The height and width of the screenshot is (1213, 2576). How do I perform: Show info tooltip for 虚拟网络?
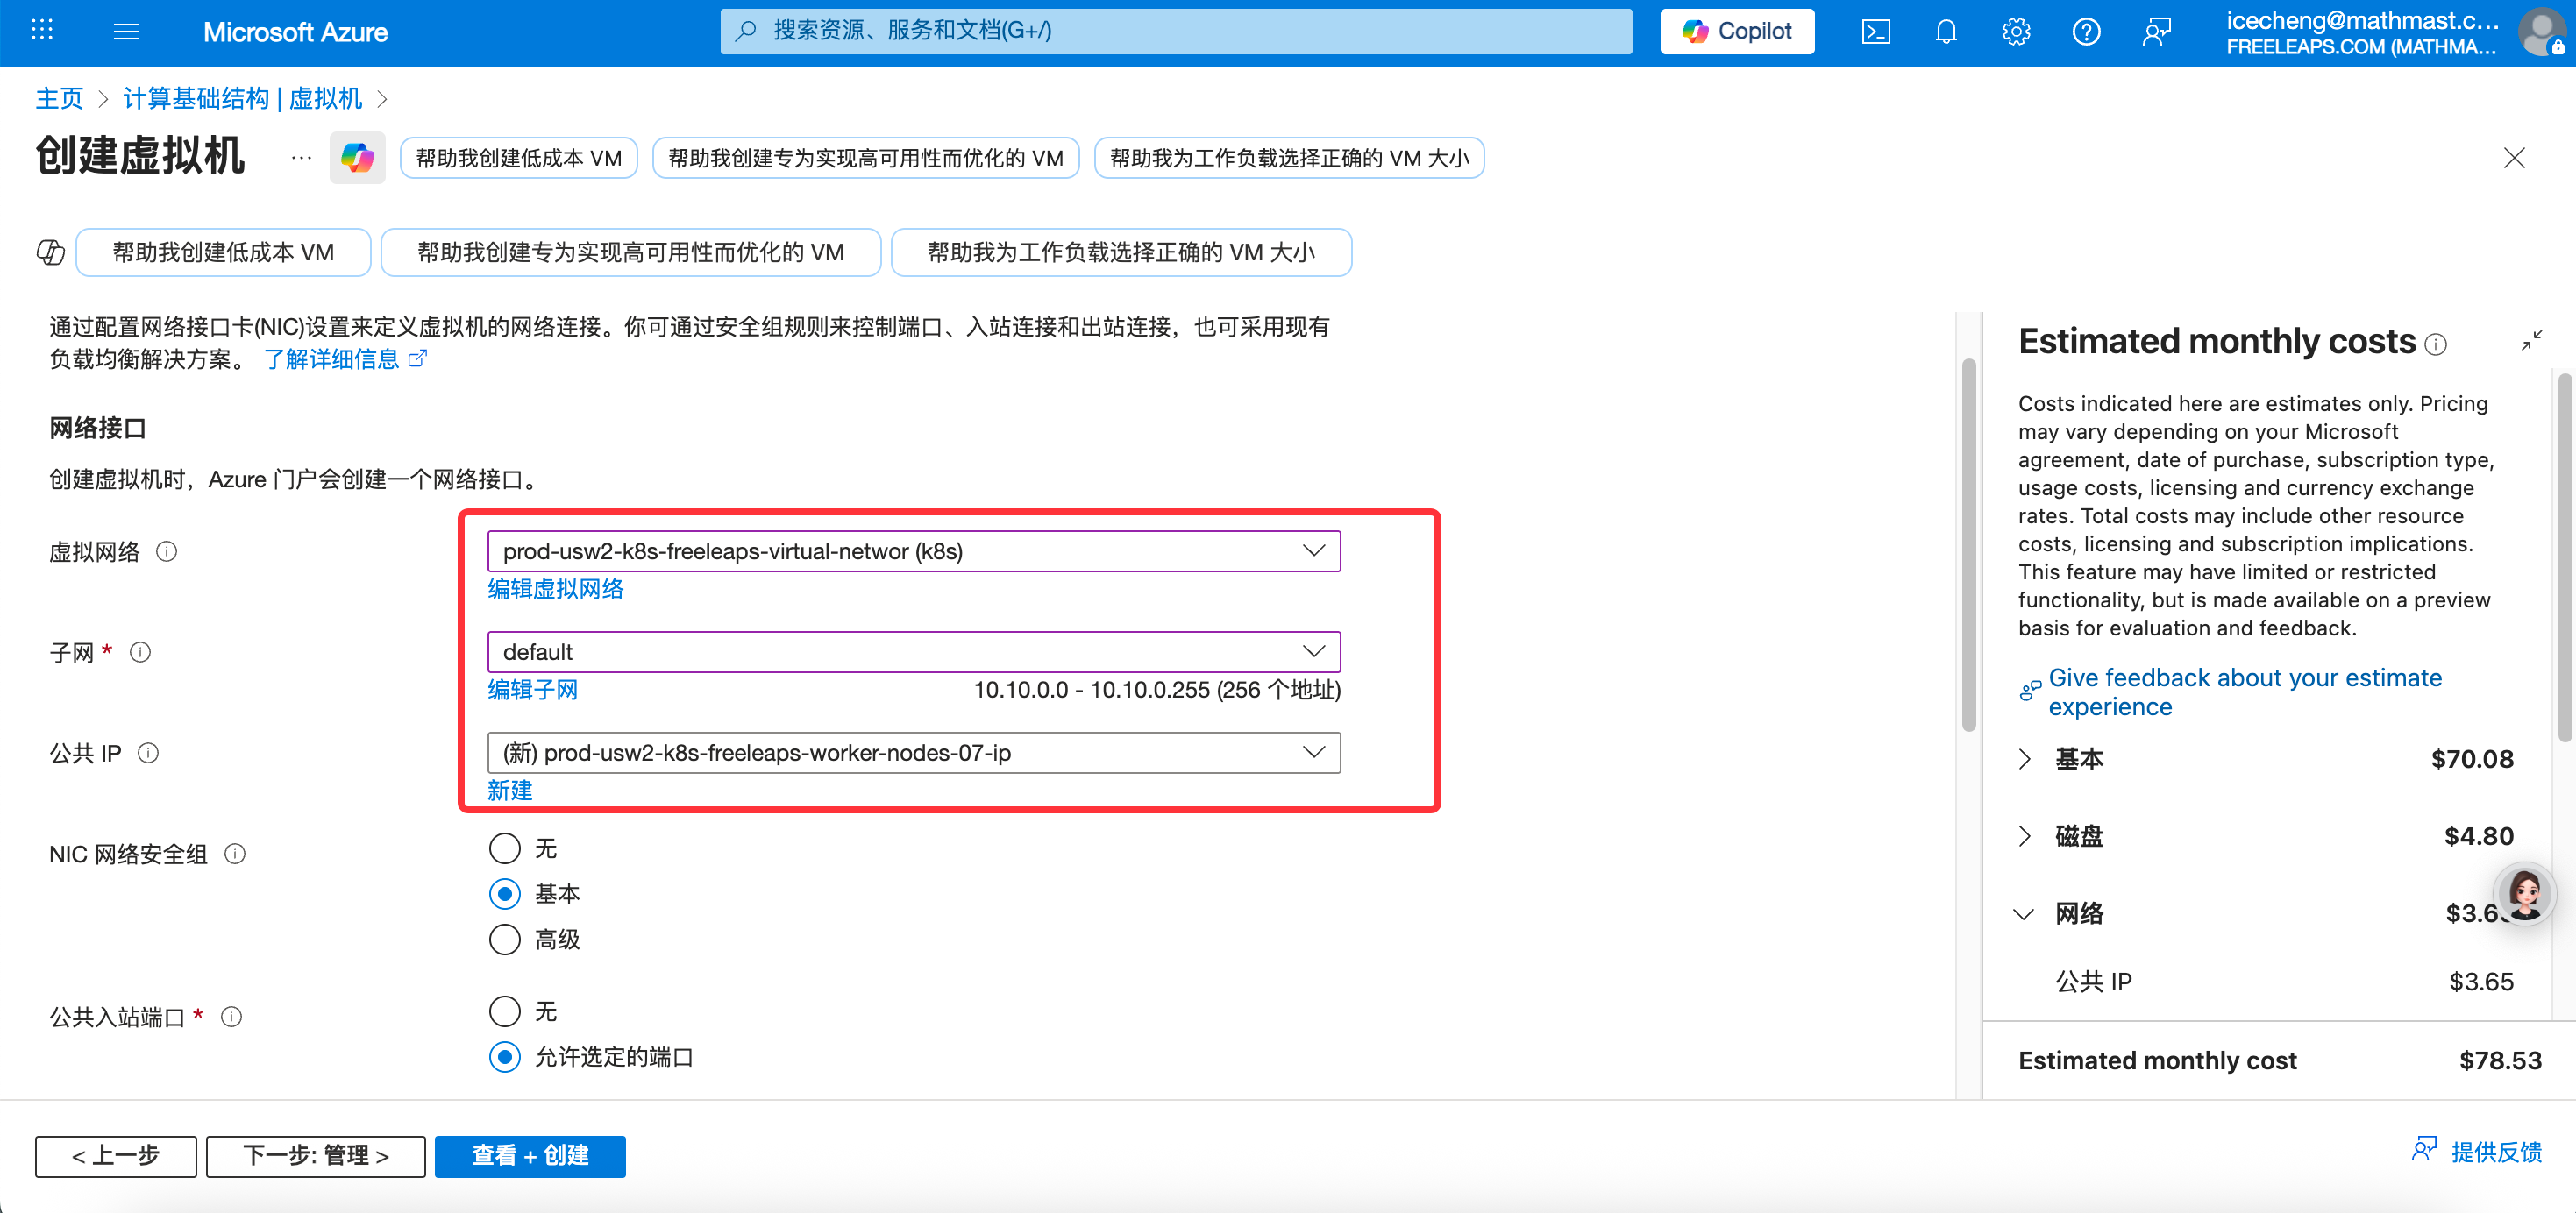[x=167, y=552]
